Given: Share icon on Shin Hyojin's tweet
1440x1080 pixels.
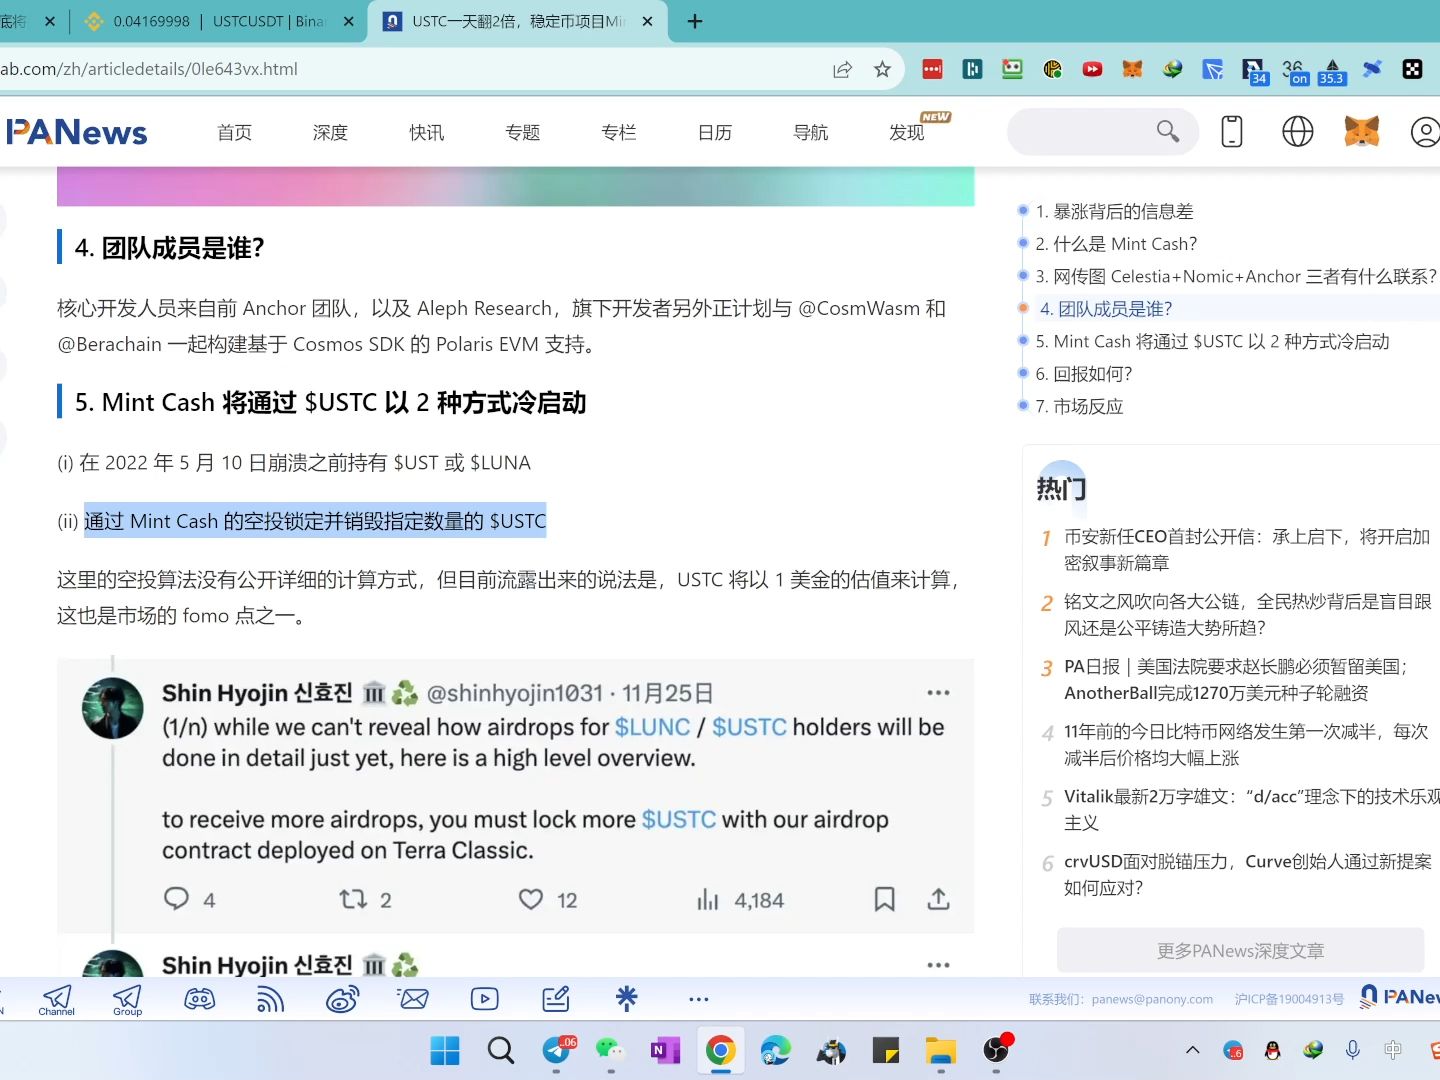Looking at the screenshot, I should point(938,899).
